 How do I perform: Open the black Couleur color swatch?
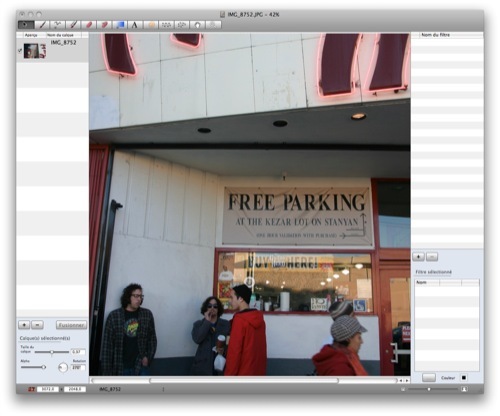[x=463, y=377]
